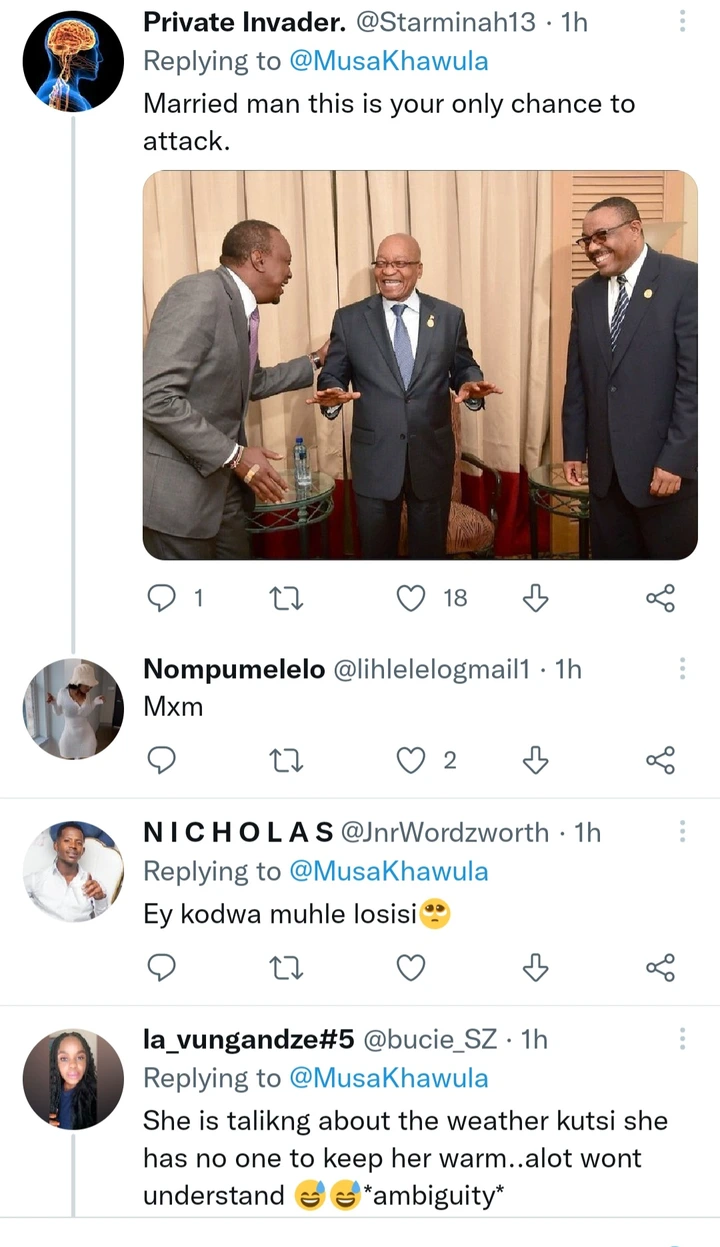The width and height of the screenshot is (720, 1247).
Task: Share Private Invader's tweet
Action: coord(661,598)
